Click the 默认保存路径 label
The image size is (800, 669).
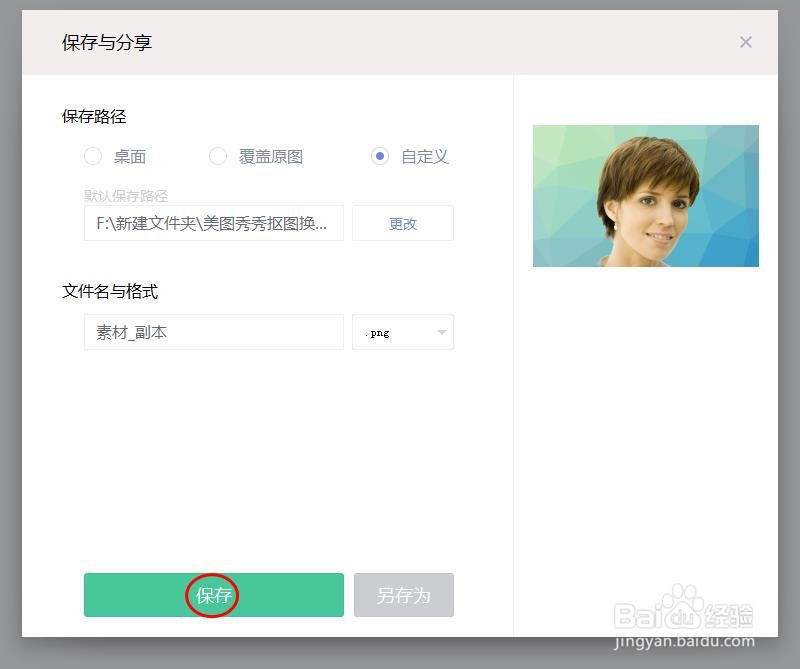126,195
